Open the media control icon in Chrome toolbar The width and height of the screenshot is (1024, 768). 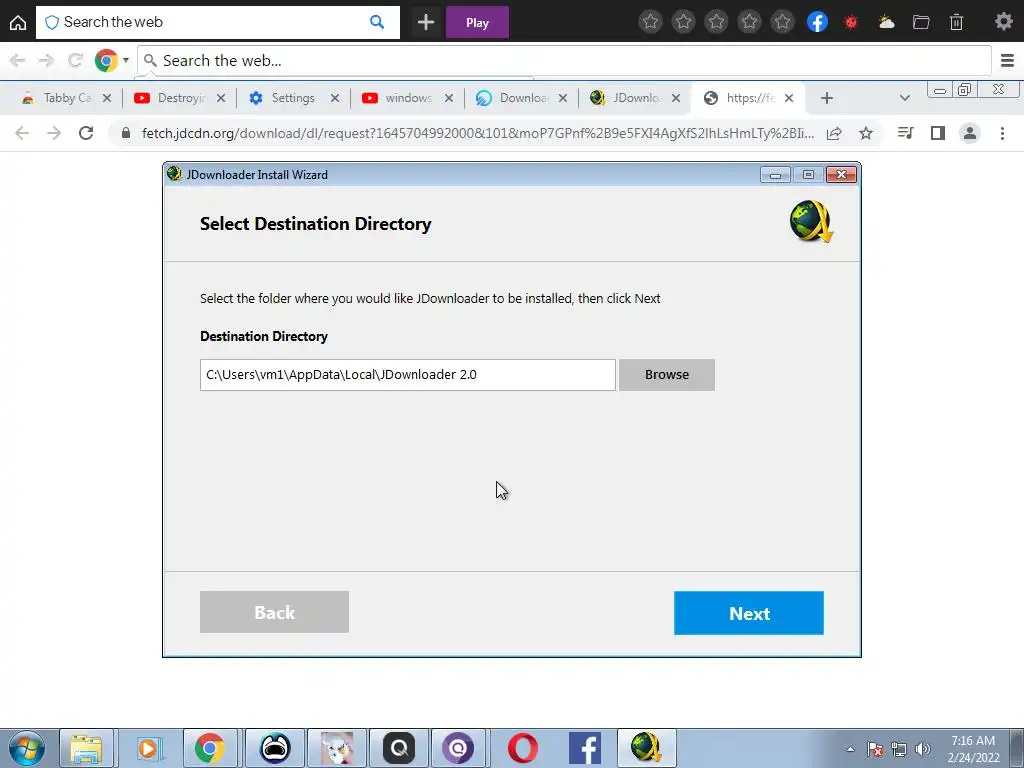click(905, 133)
